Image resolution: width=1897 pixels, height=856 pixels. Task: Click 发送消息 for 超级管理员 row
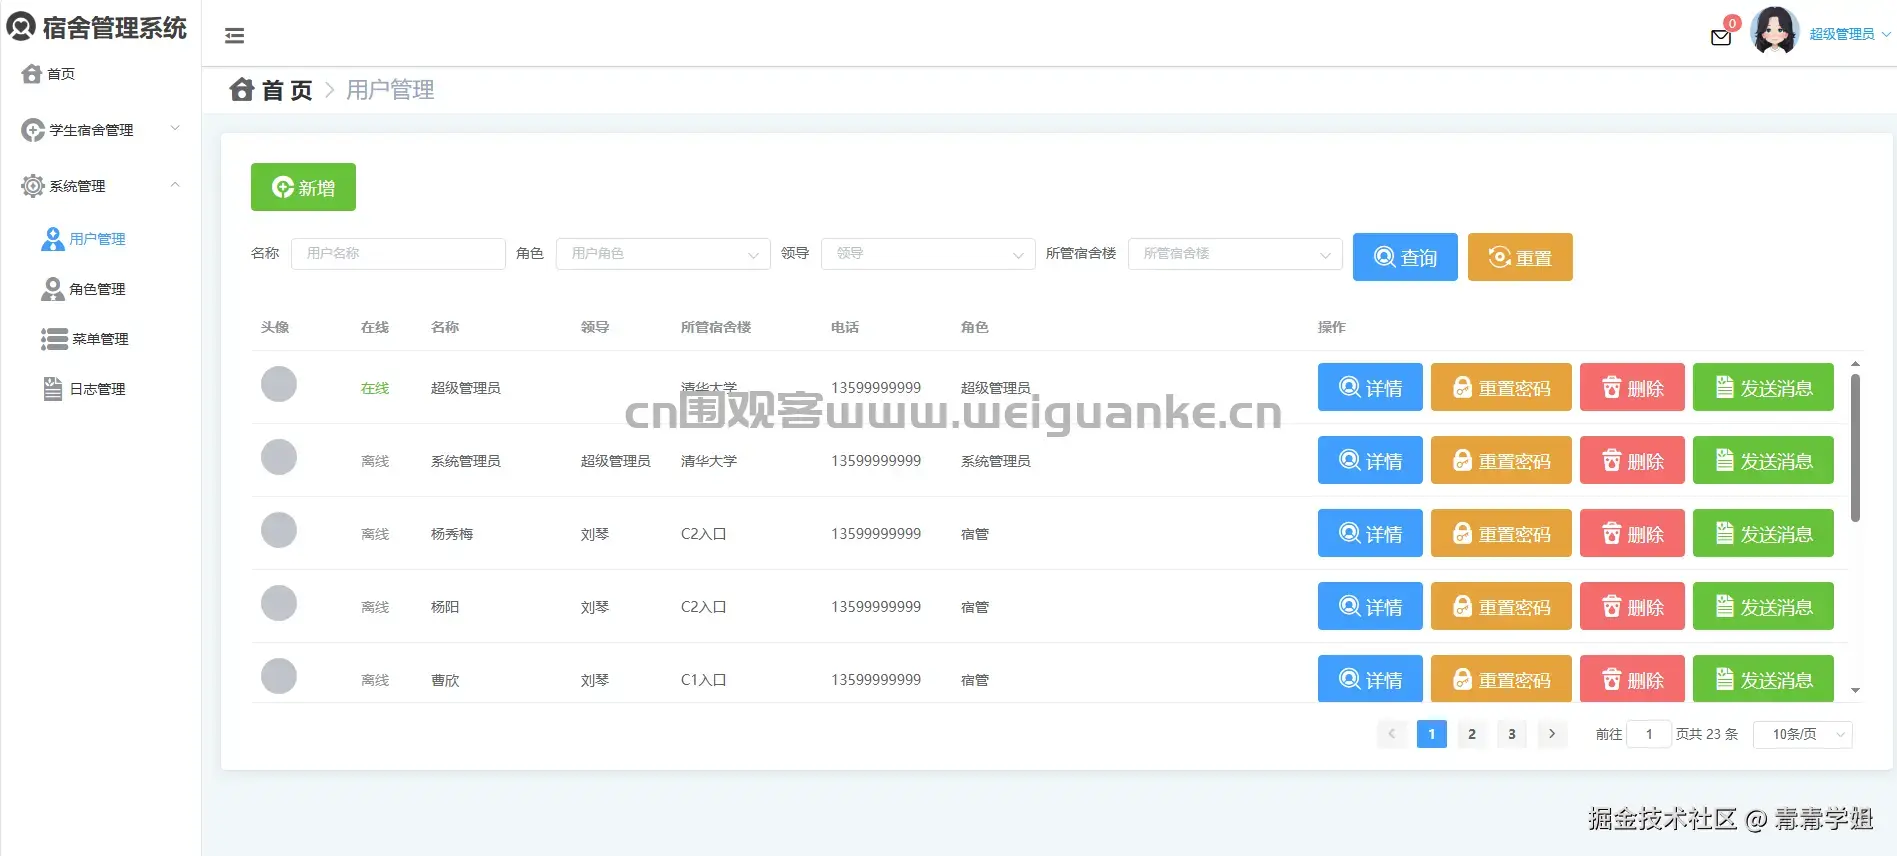[1763, 387]
